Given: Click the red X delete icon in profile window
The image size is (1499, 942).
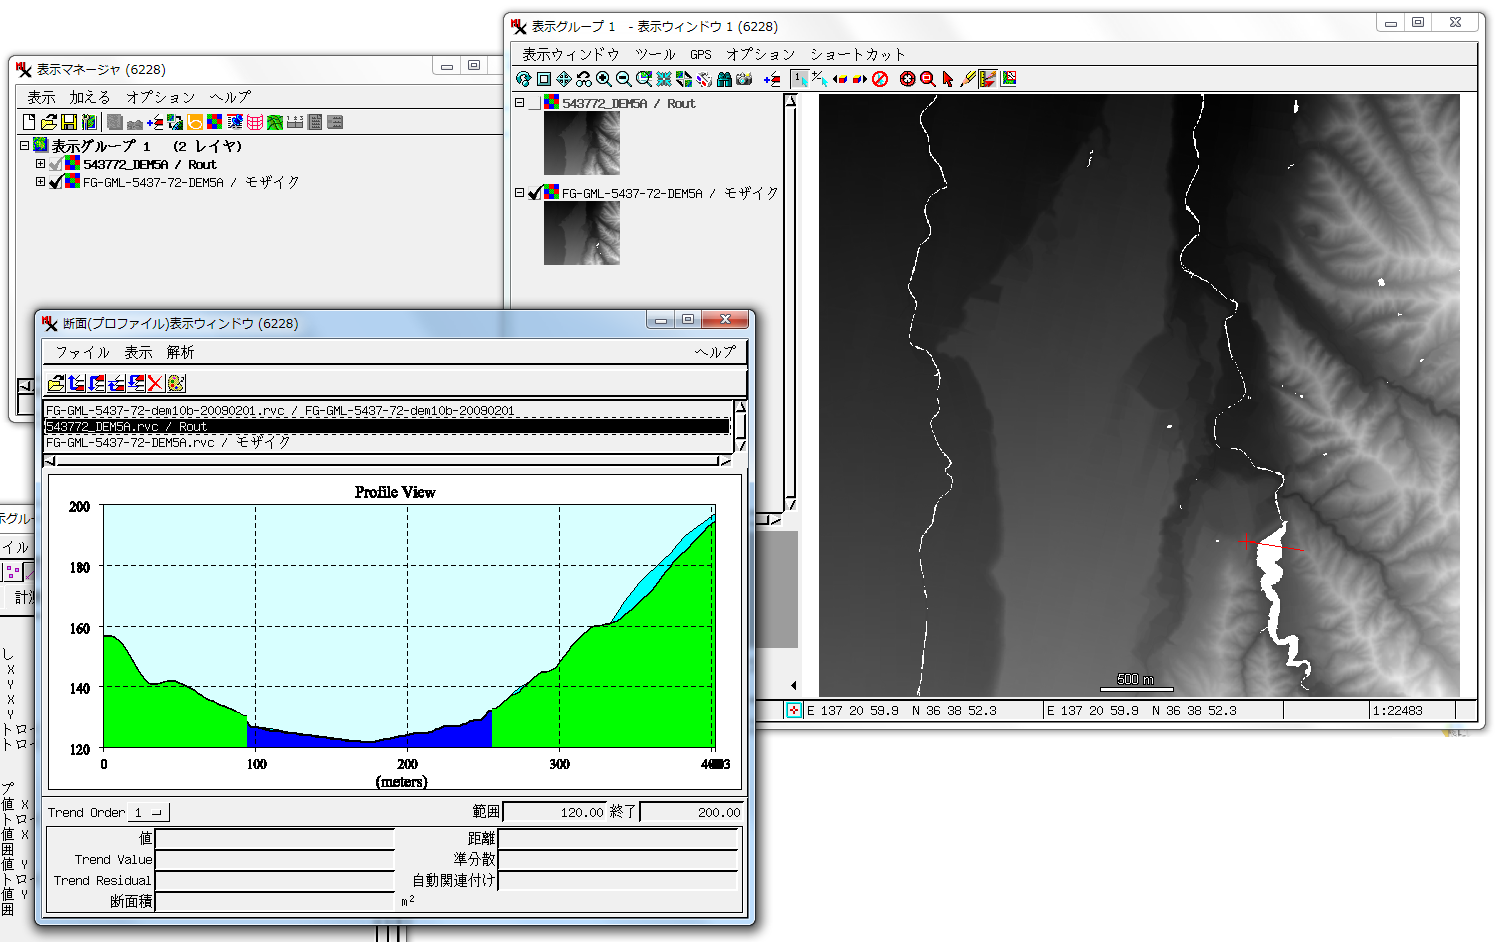Looking at the screenshot, I should click(x=156, y=383).
